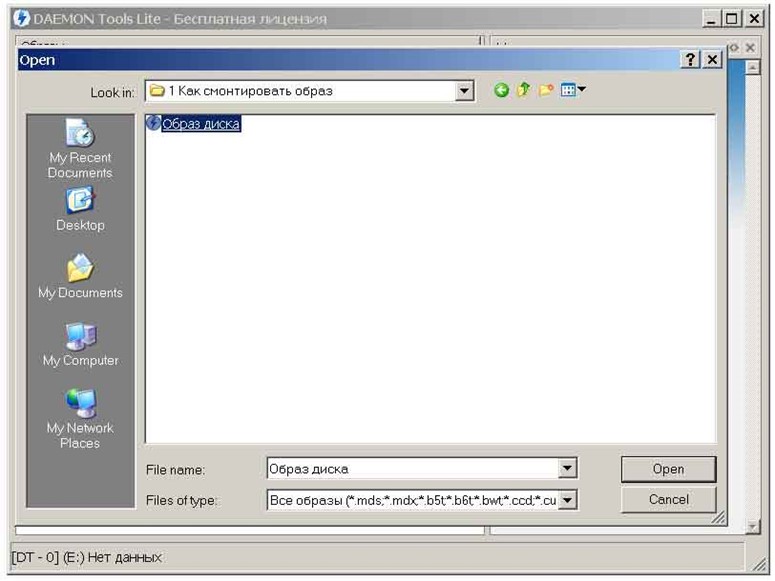This screenshot has width=775, height=581.
Task: Open My Computer location
Action: tap(80, 345)
